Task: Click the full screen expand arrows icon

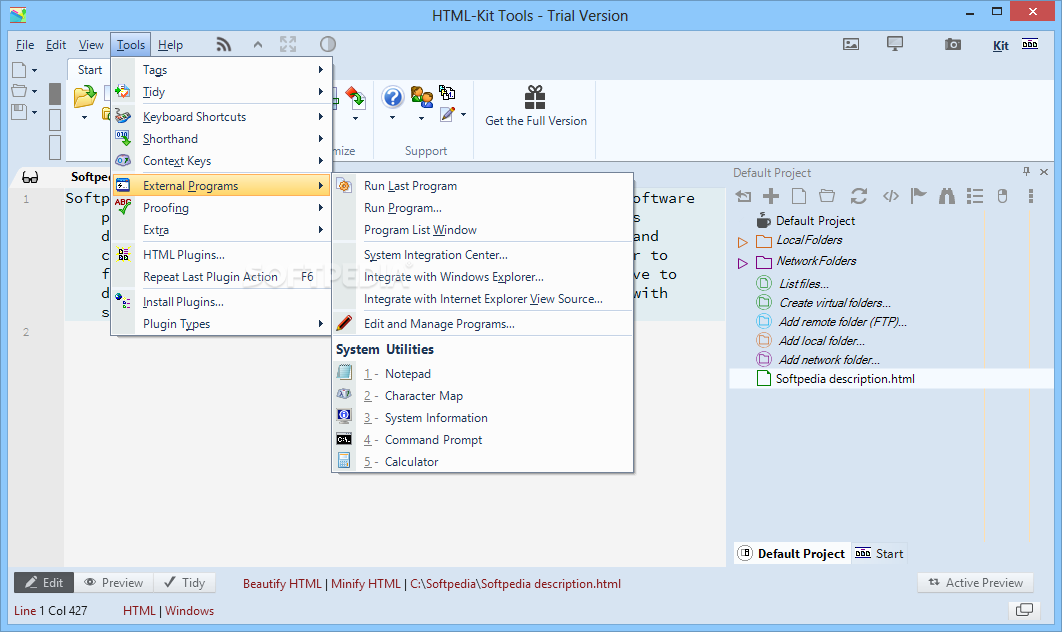Action: coord(288,45)
